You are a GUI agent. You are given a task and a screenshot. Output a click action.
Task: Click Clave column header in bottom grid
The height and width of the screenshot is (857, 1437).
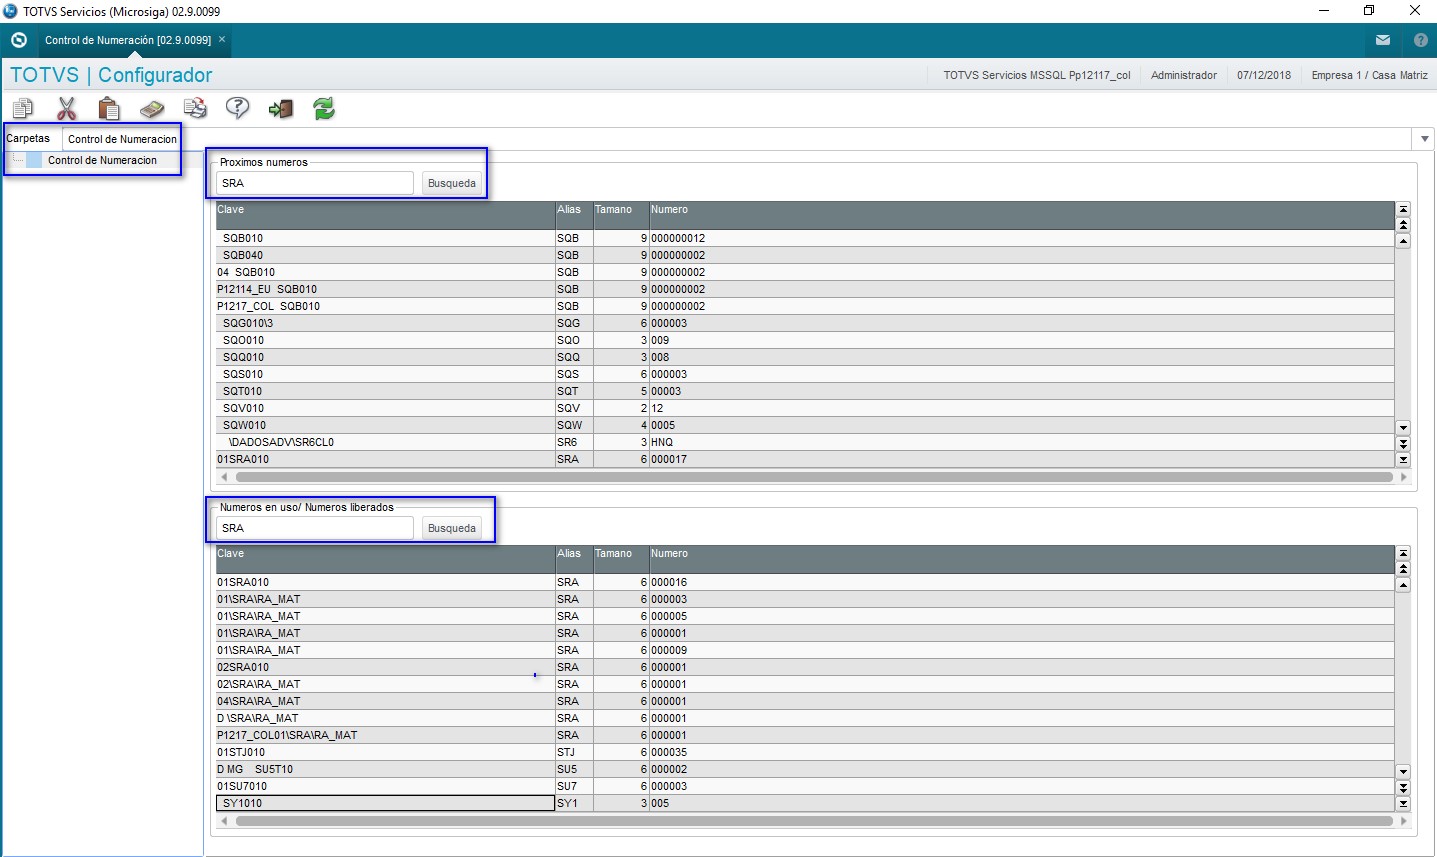[x=385, y=559]
